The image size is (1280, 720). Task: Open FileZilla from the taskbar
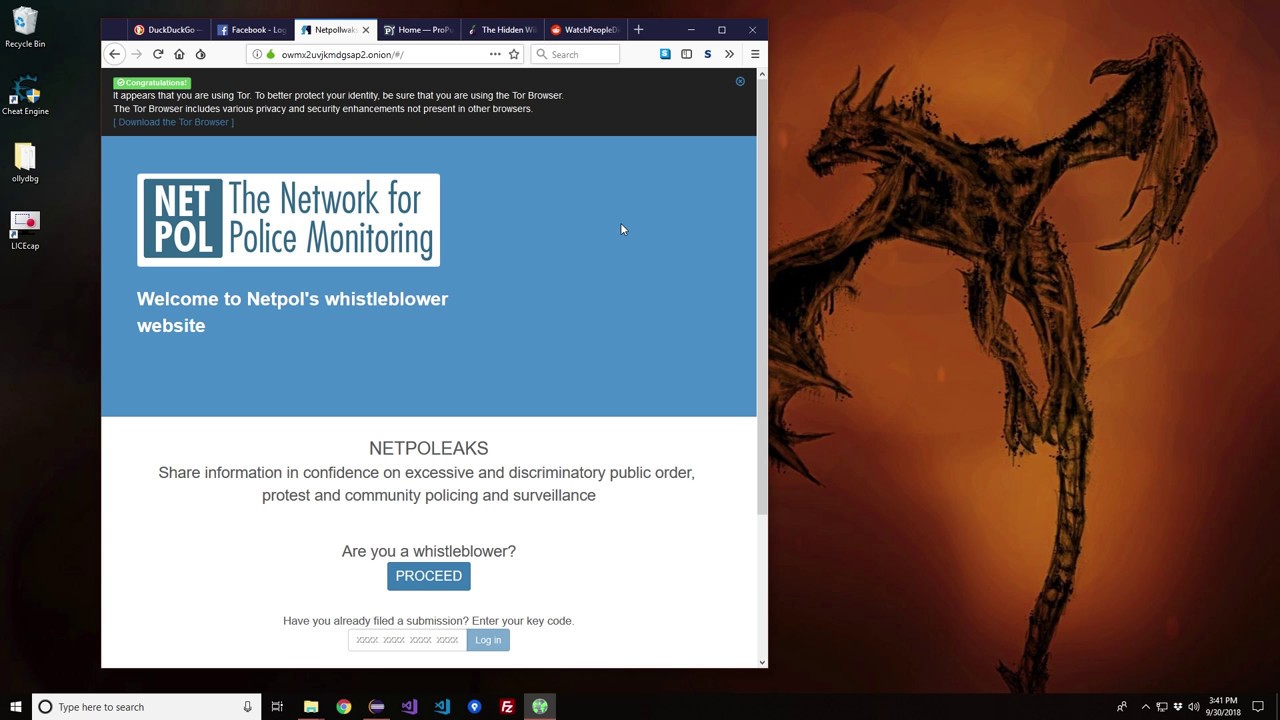(507, 707)
